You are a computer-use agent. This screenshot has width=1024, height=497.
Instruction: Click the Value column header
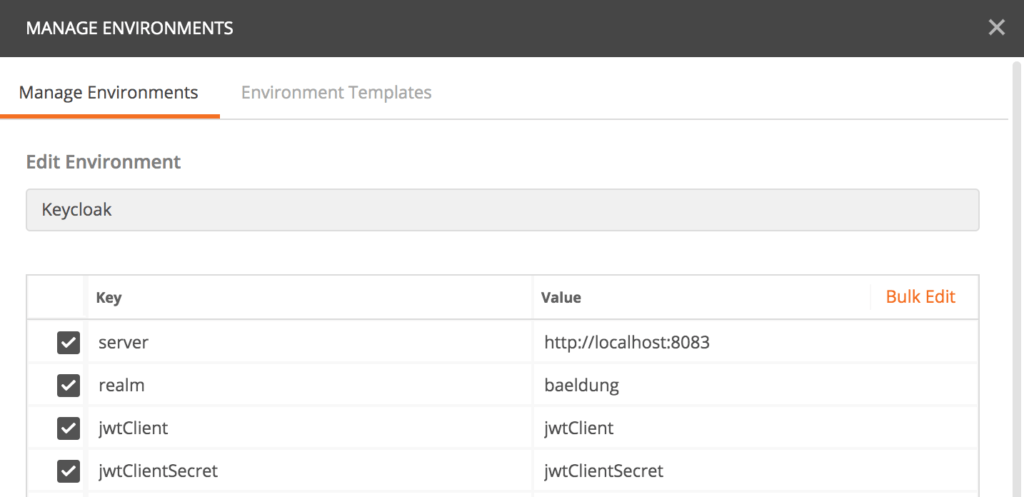(561, 298)
